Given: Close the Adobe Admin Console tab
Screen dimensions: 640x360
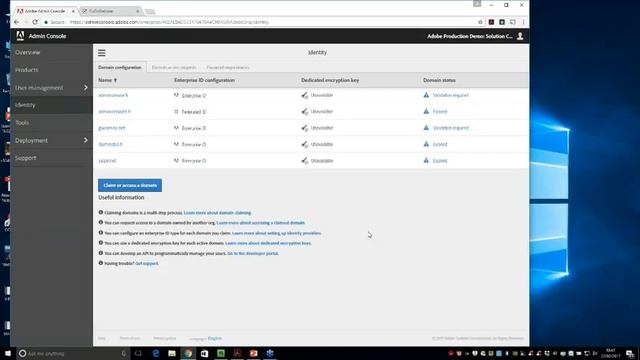Looking at the screenshot, I should tap(73, 11).
